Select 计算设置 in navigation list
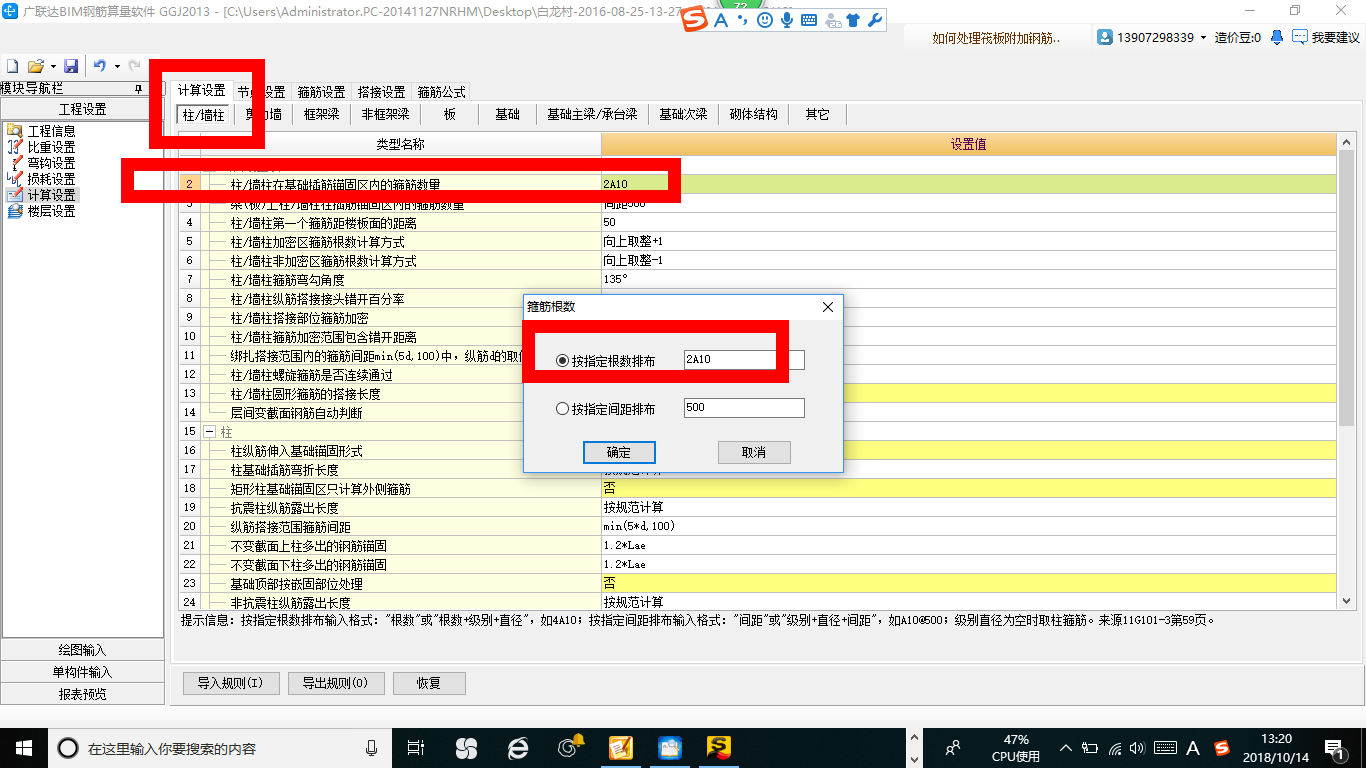The image size is (1366, 768). tap(51, 195)
